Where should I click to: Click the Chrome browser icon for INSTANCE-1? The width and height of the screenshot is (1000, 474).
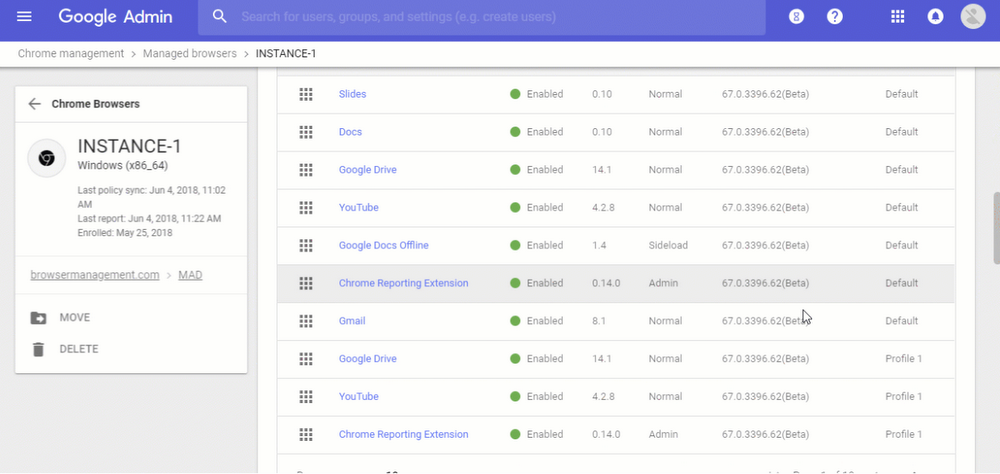click(x=46, y=158)
